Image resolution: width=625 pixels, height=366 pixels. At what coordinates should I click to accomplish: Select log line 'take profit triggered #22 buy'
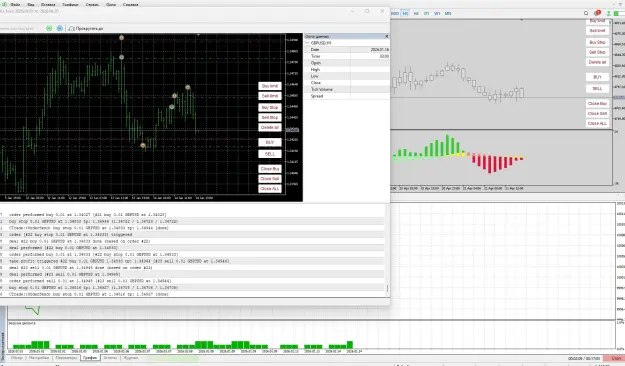click(x=193, y=261)
